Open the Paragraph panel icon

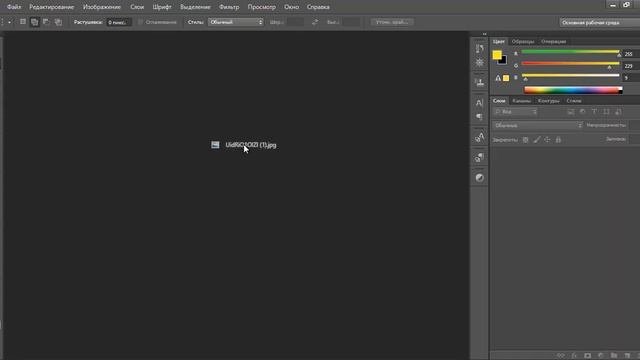[x=480, y=117]
